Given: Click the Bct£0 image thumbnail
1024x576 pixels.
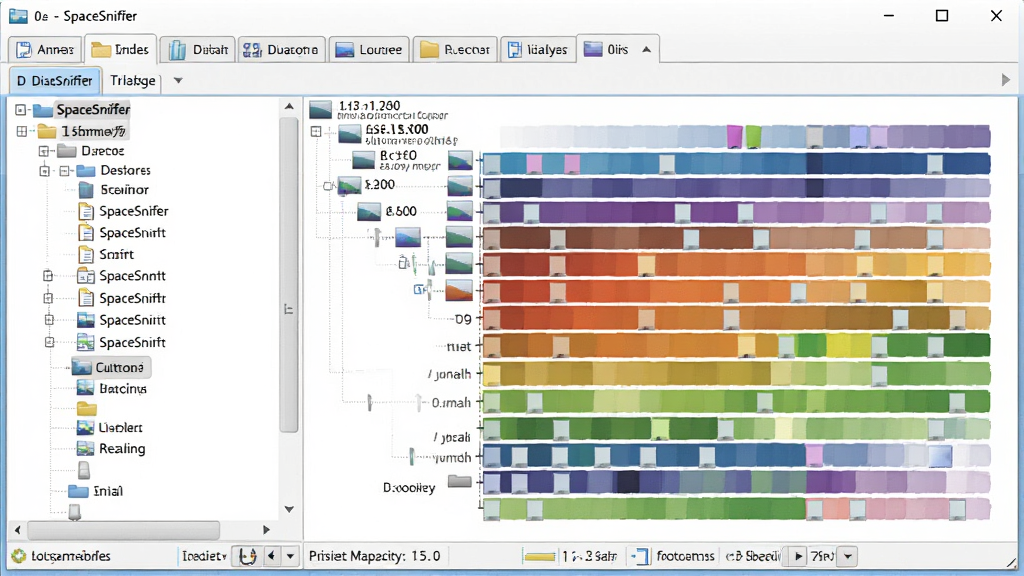Looking at the screenshot, I should (364, 160).
